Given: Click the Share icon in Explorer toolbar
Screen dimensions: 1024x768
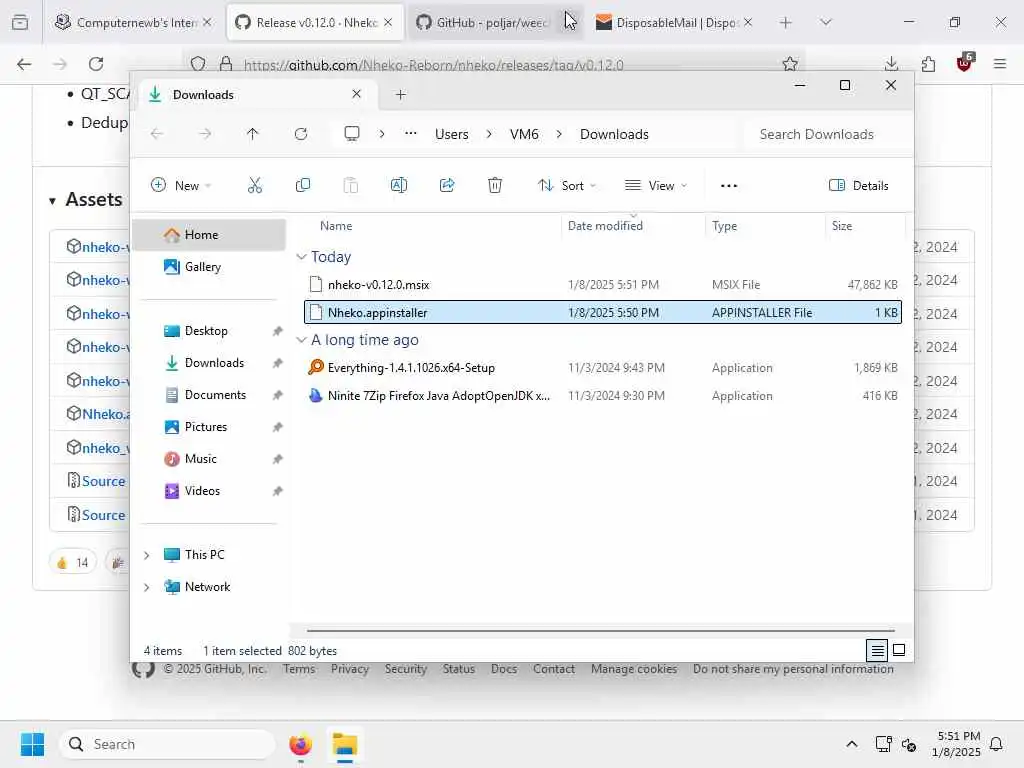Looking at the screenshot, I should point(447,185).
